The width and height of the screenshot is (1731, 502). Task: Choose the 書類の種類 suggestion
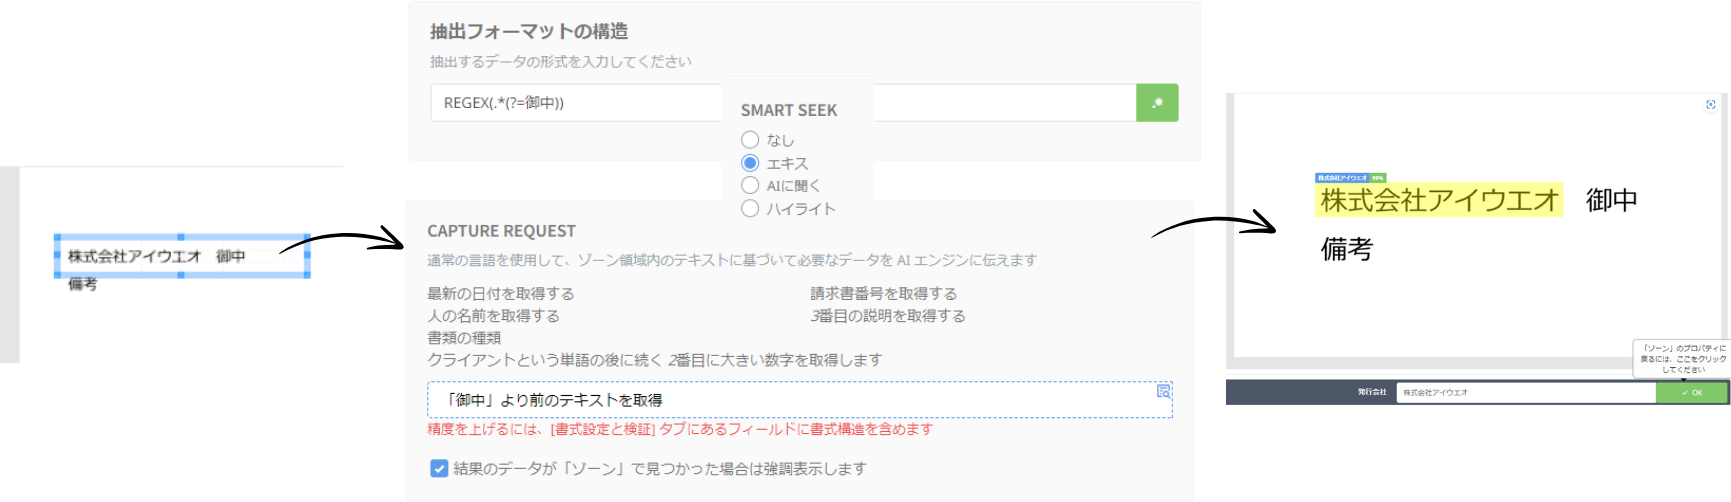464,338
